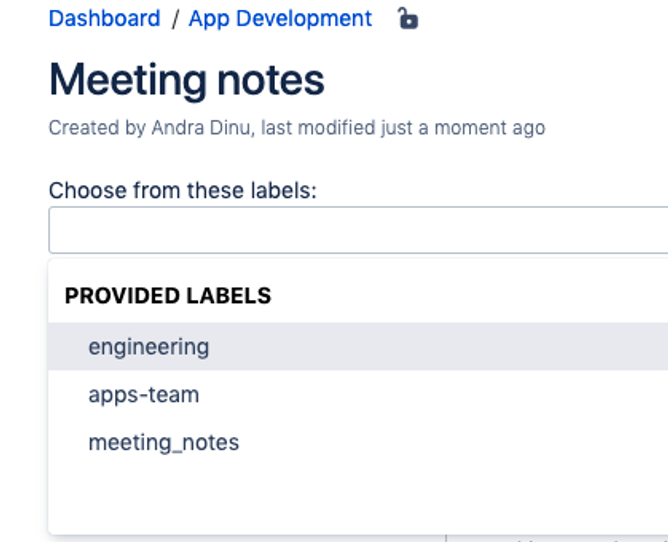Click the 'last modified just a moment ago' text
The height and width of the screenshot is (542, 668).
click(403, 128)
